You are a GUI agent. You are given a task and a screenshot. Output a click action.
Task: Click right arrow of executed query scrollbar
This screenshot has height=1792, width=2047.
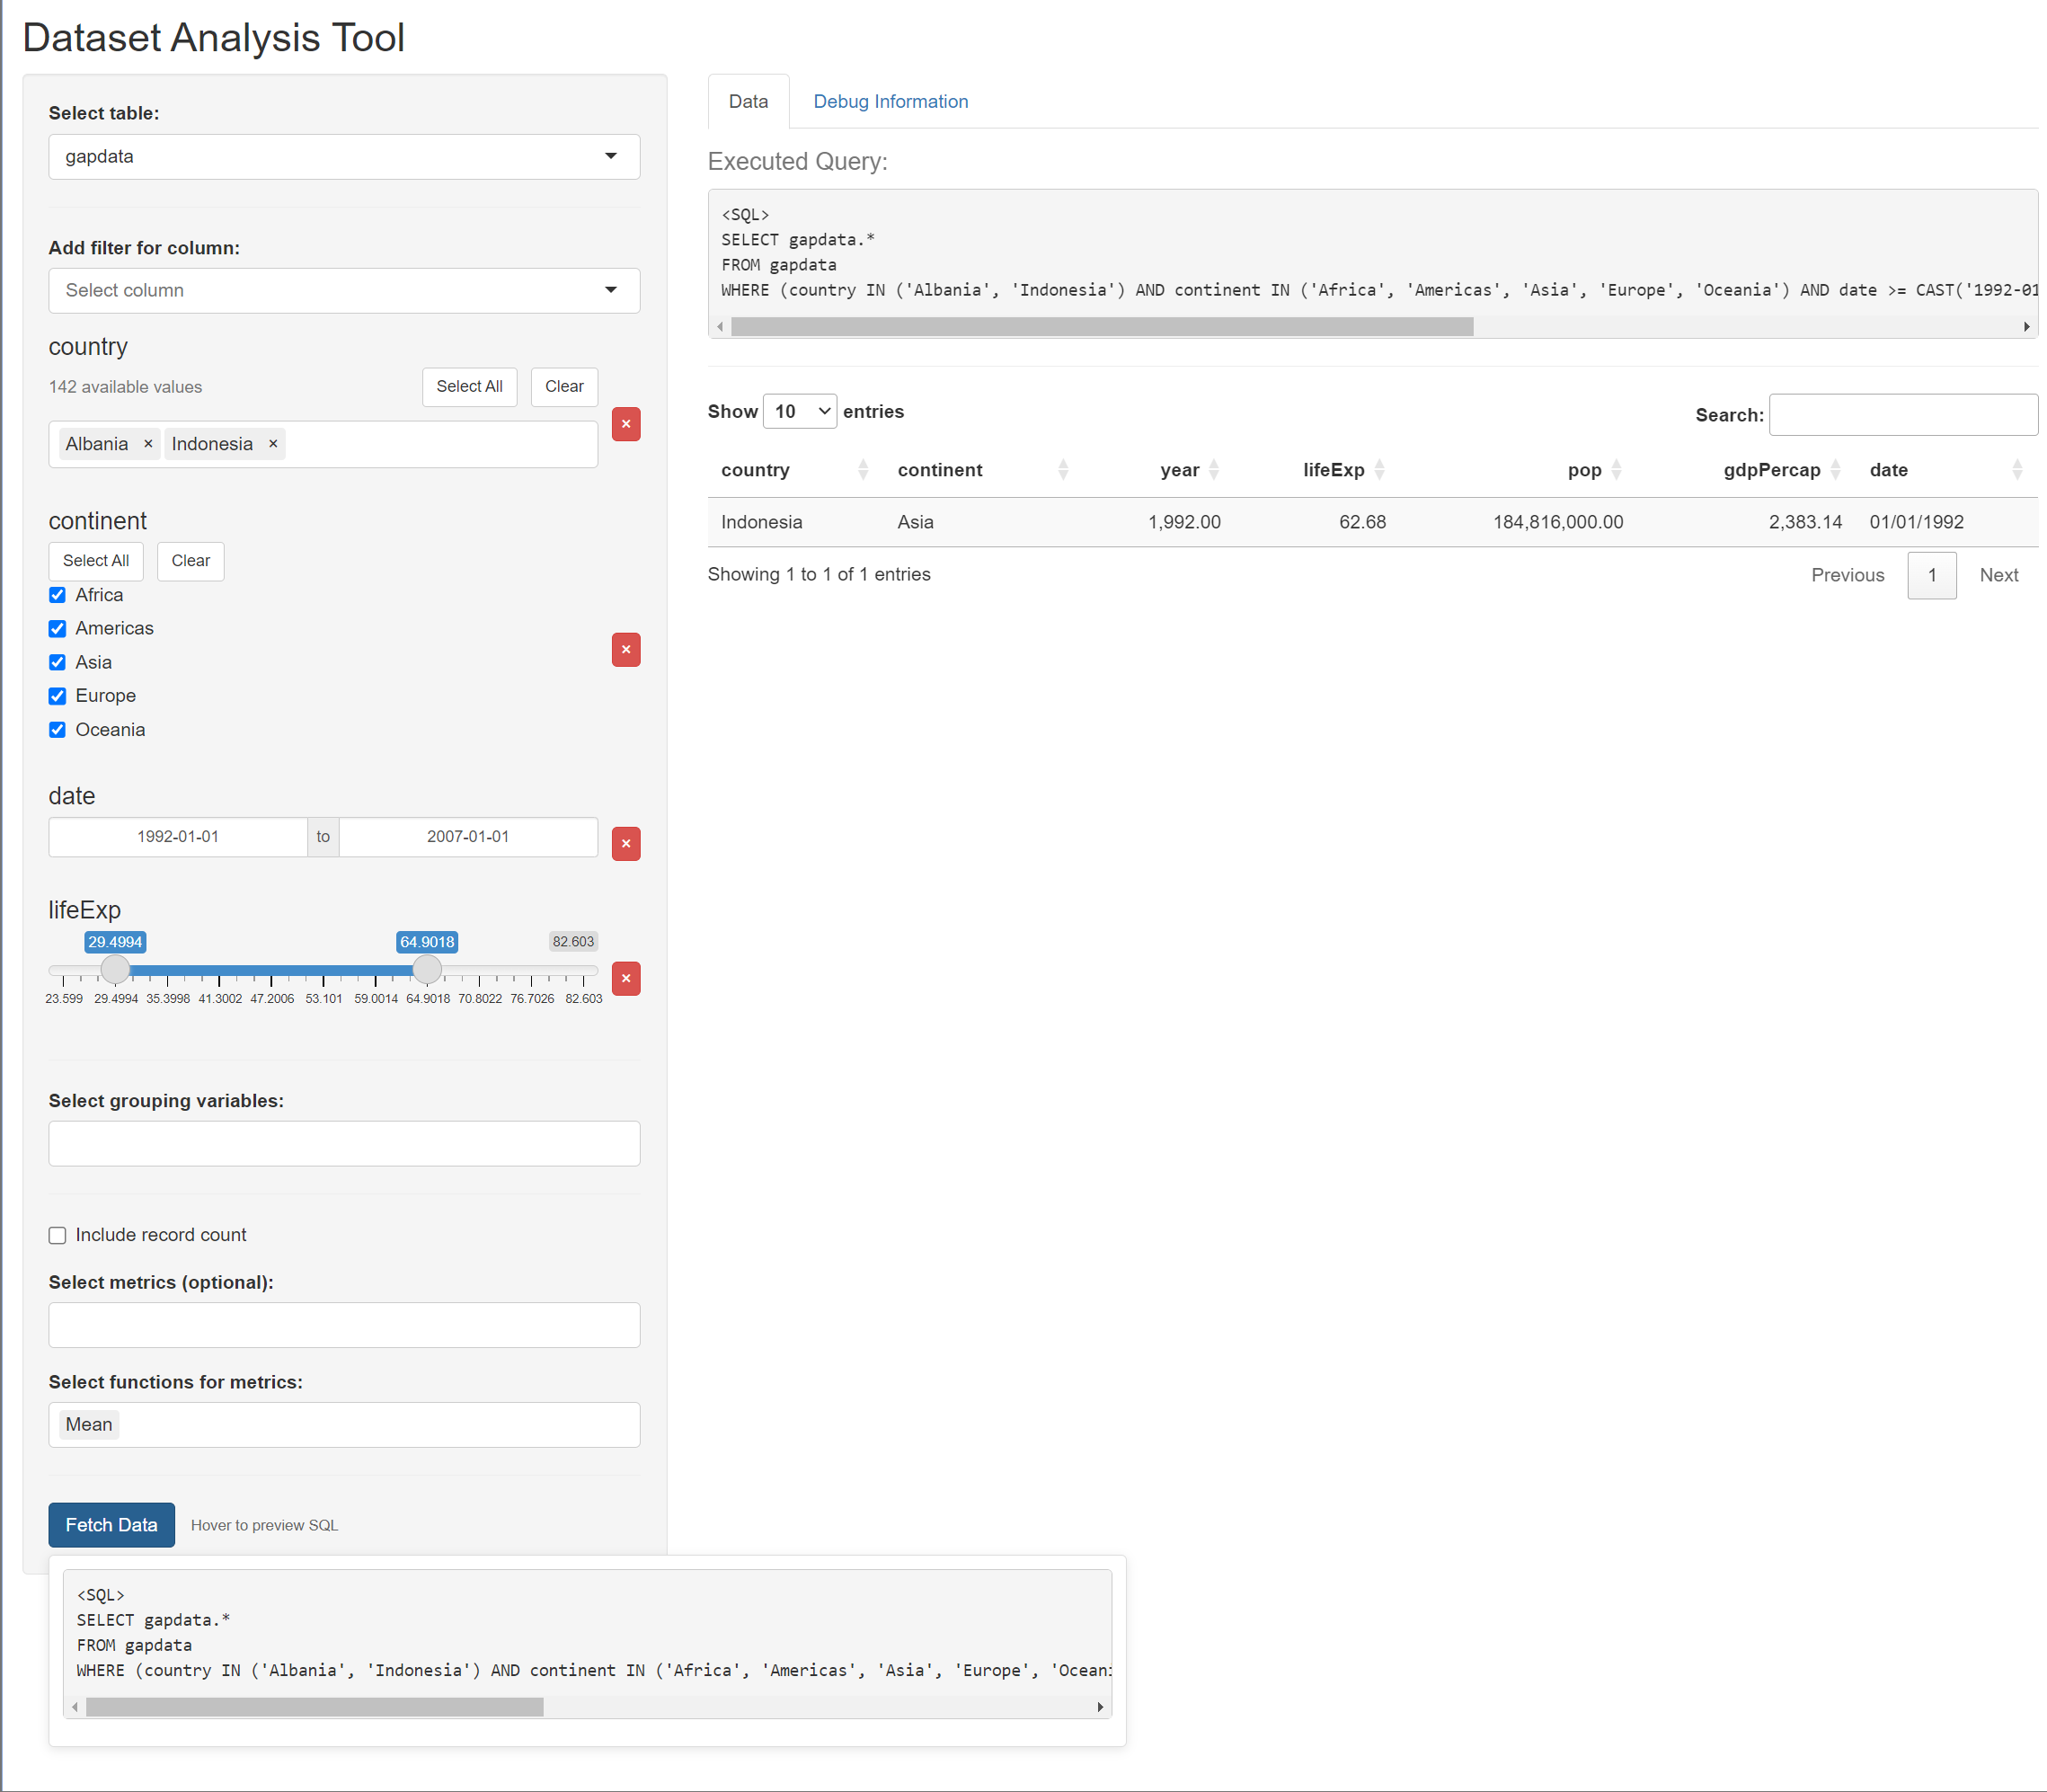pyautogui.click(x=2026, y=327)
